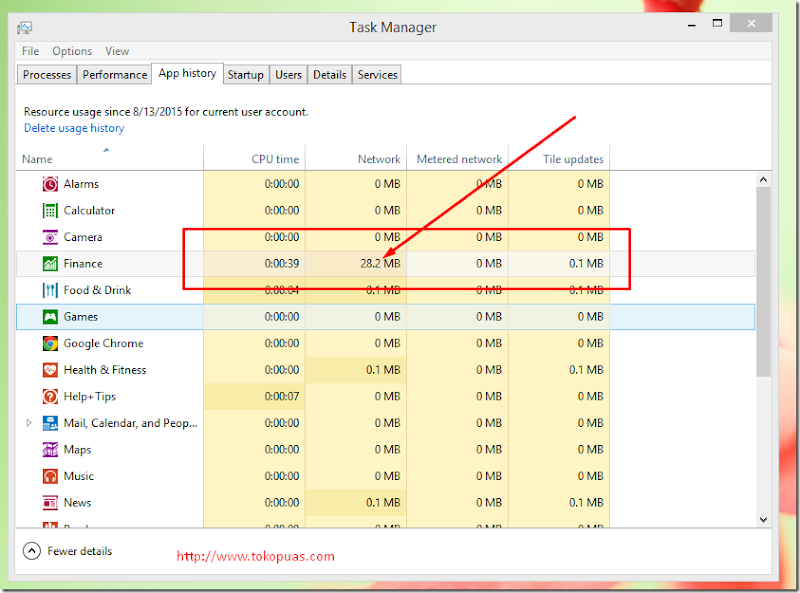Switch to the Details tab

point(330,75)
